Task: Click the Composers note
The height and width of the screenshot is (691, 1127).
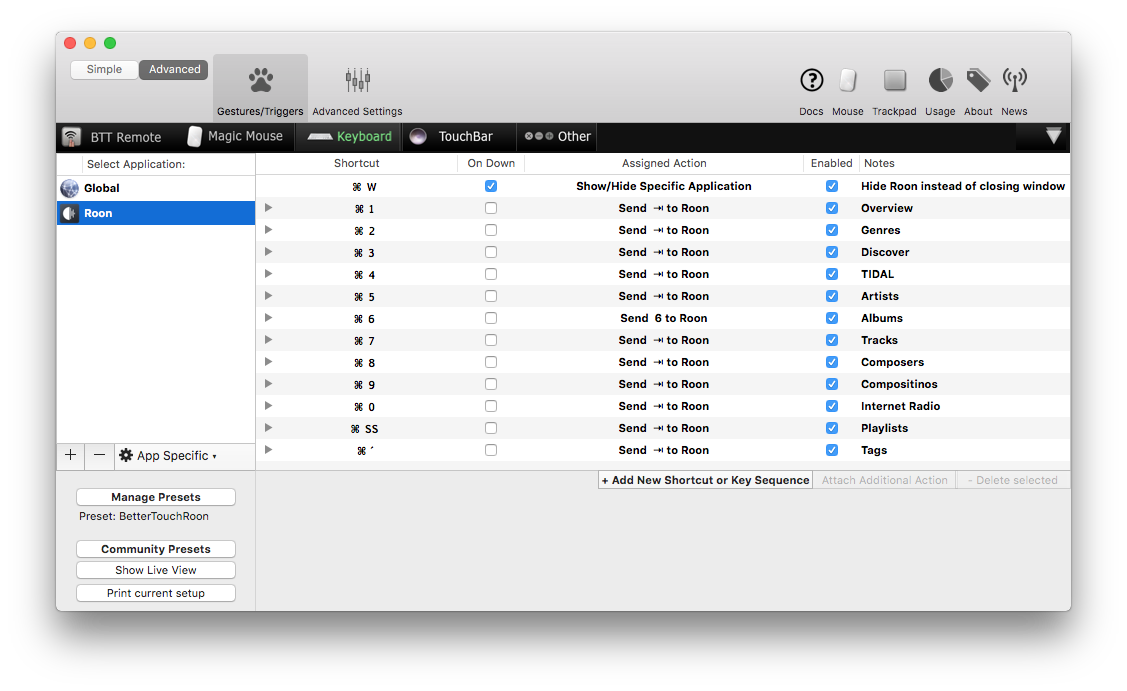Action: [893, 362]
